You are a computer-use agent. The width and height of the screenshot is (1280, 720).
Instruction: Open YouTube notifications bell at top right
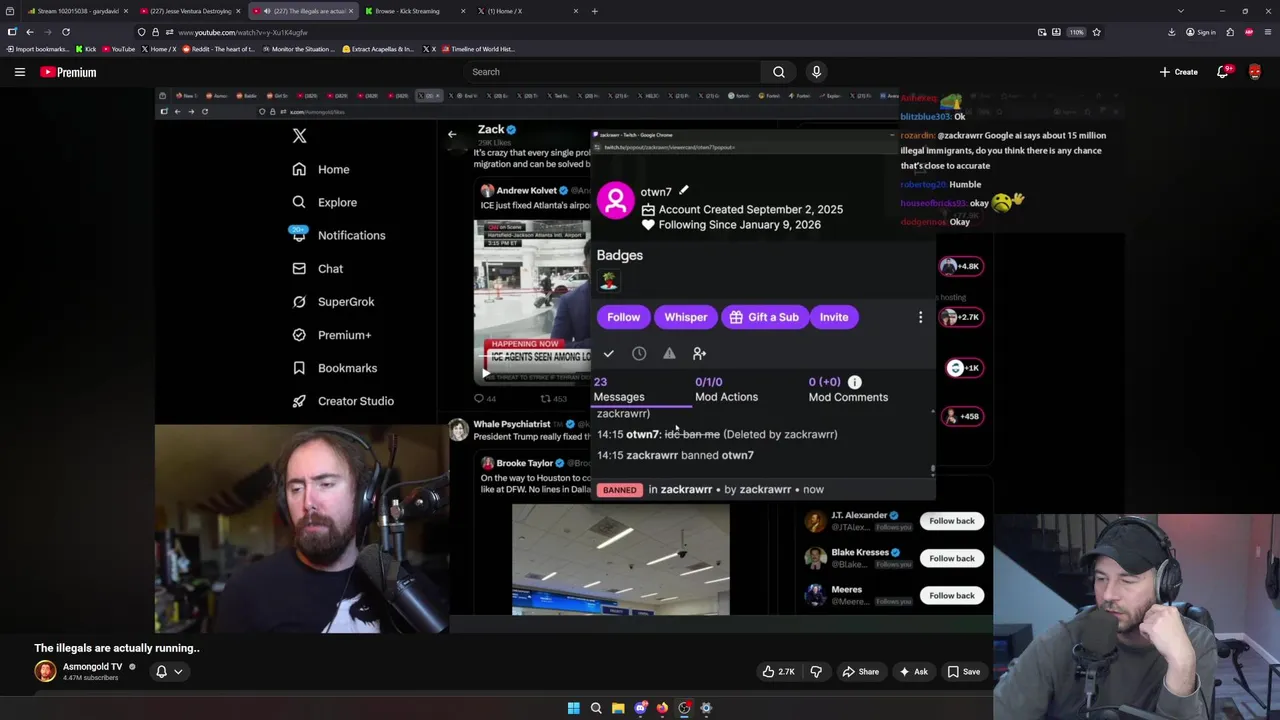pyautogui.click(x=1223, y=72)
